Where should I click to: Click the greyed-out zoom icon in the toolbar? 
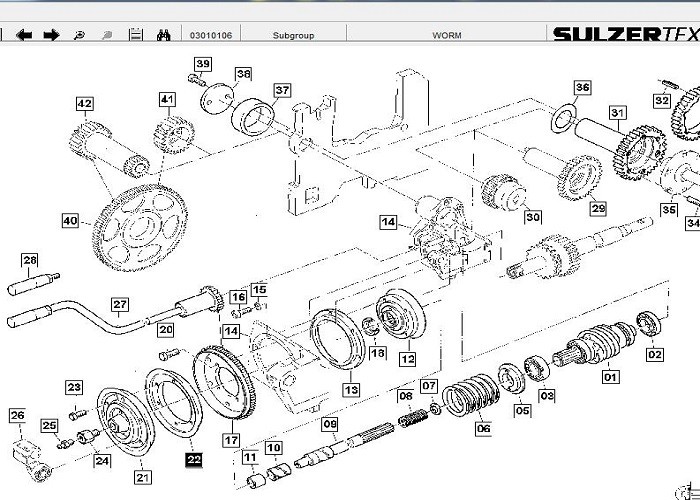[x=107, y=35]
